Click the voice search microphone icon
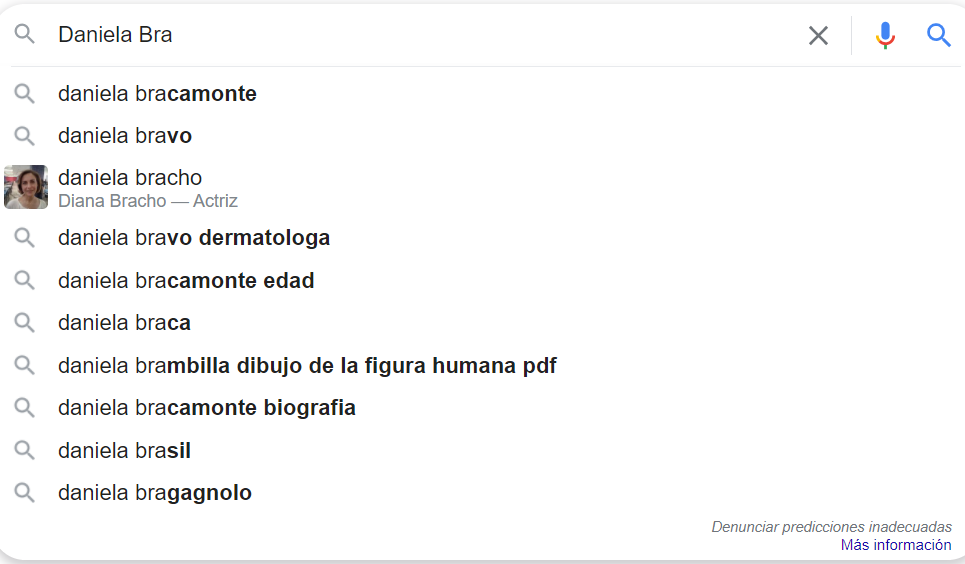This screenshot has width=965, height=564. [x=885, y=36]
